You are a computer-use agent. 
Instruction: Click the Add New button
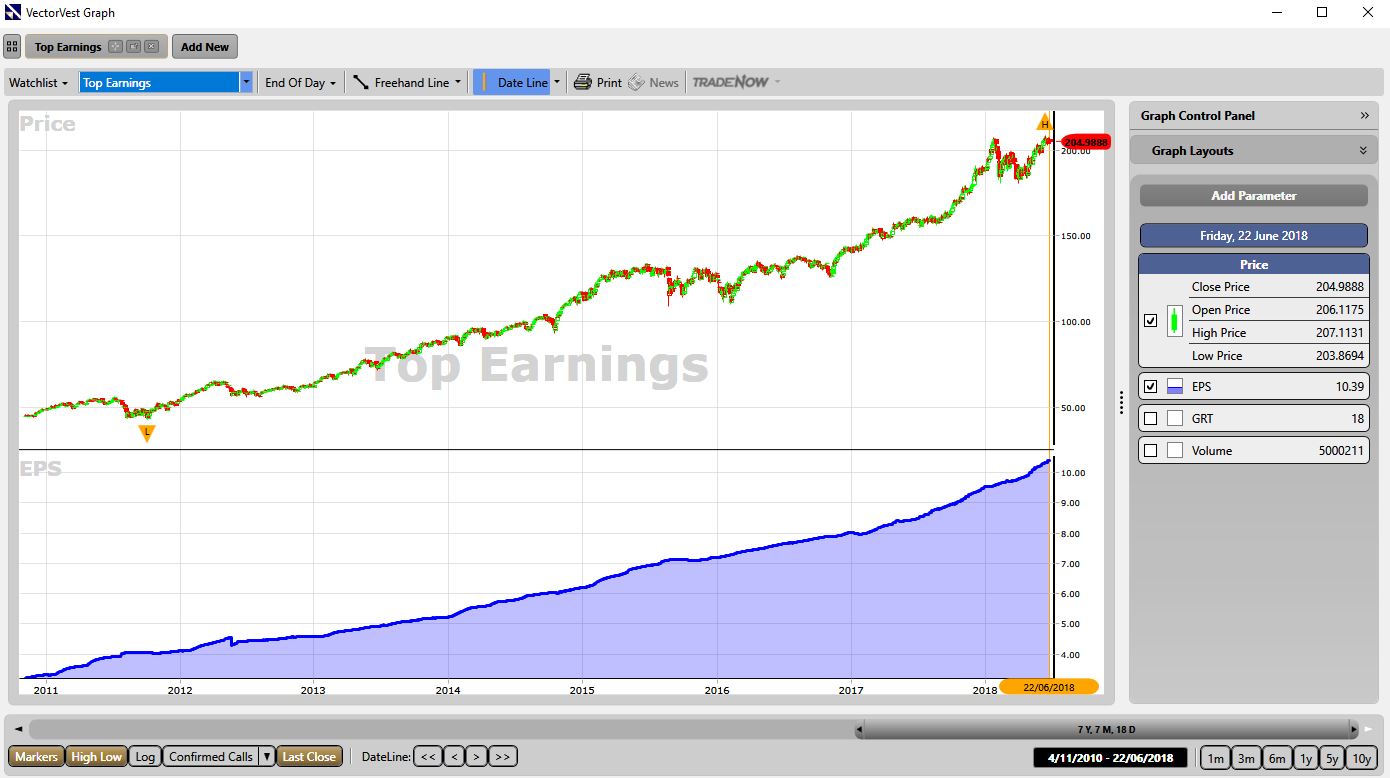coord(204,46)
